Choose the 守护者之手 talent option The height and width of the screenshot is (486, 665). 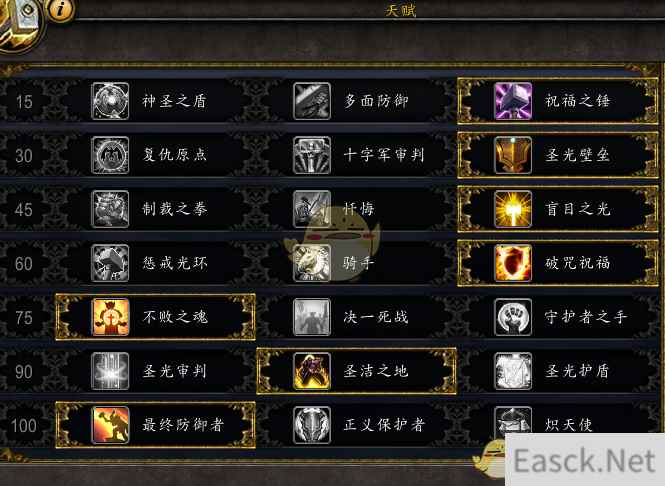[x=558, y=317]
